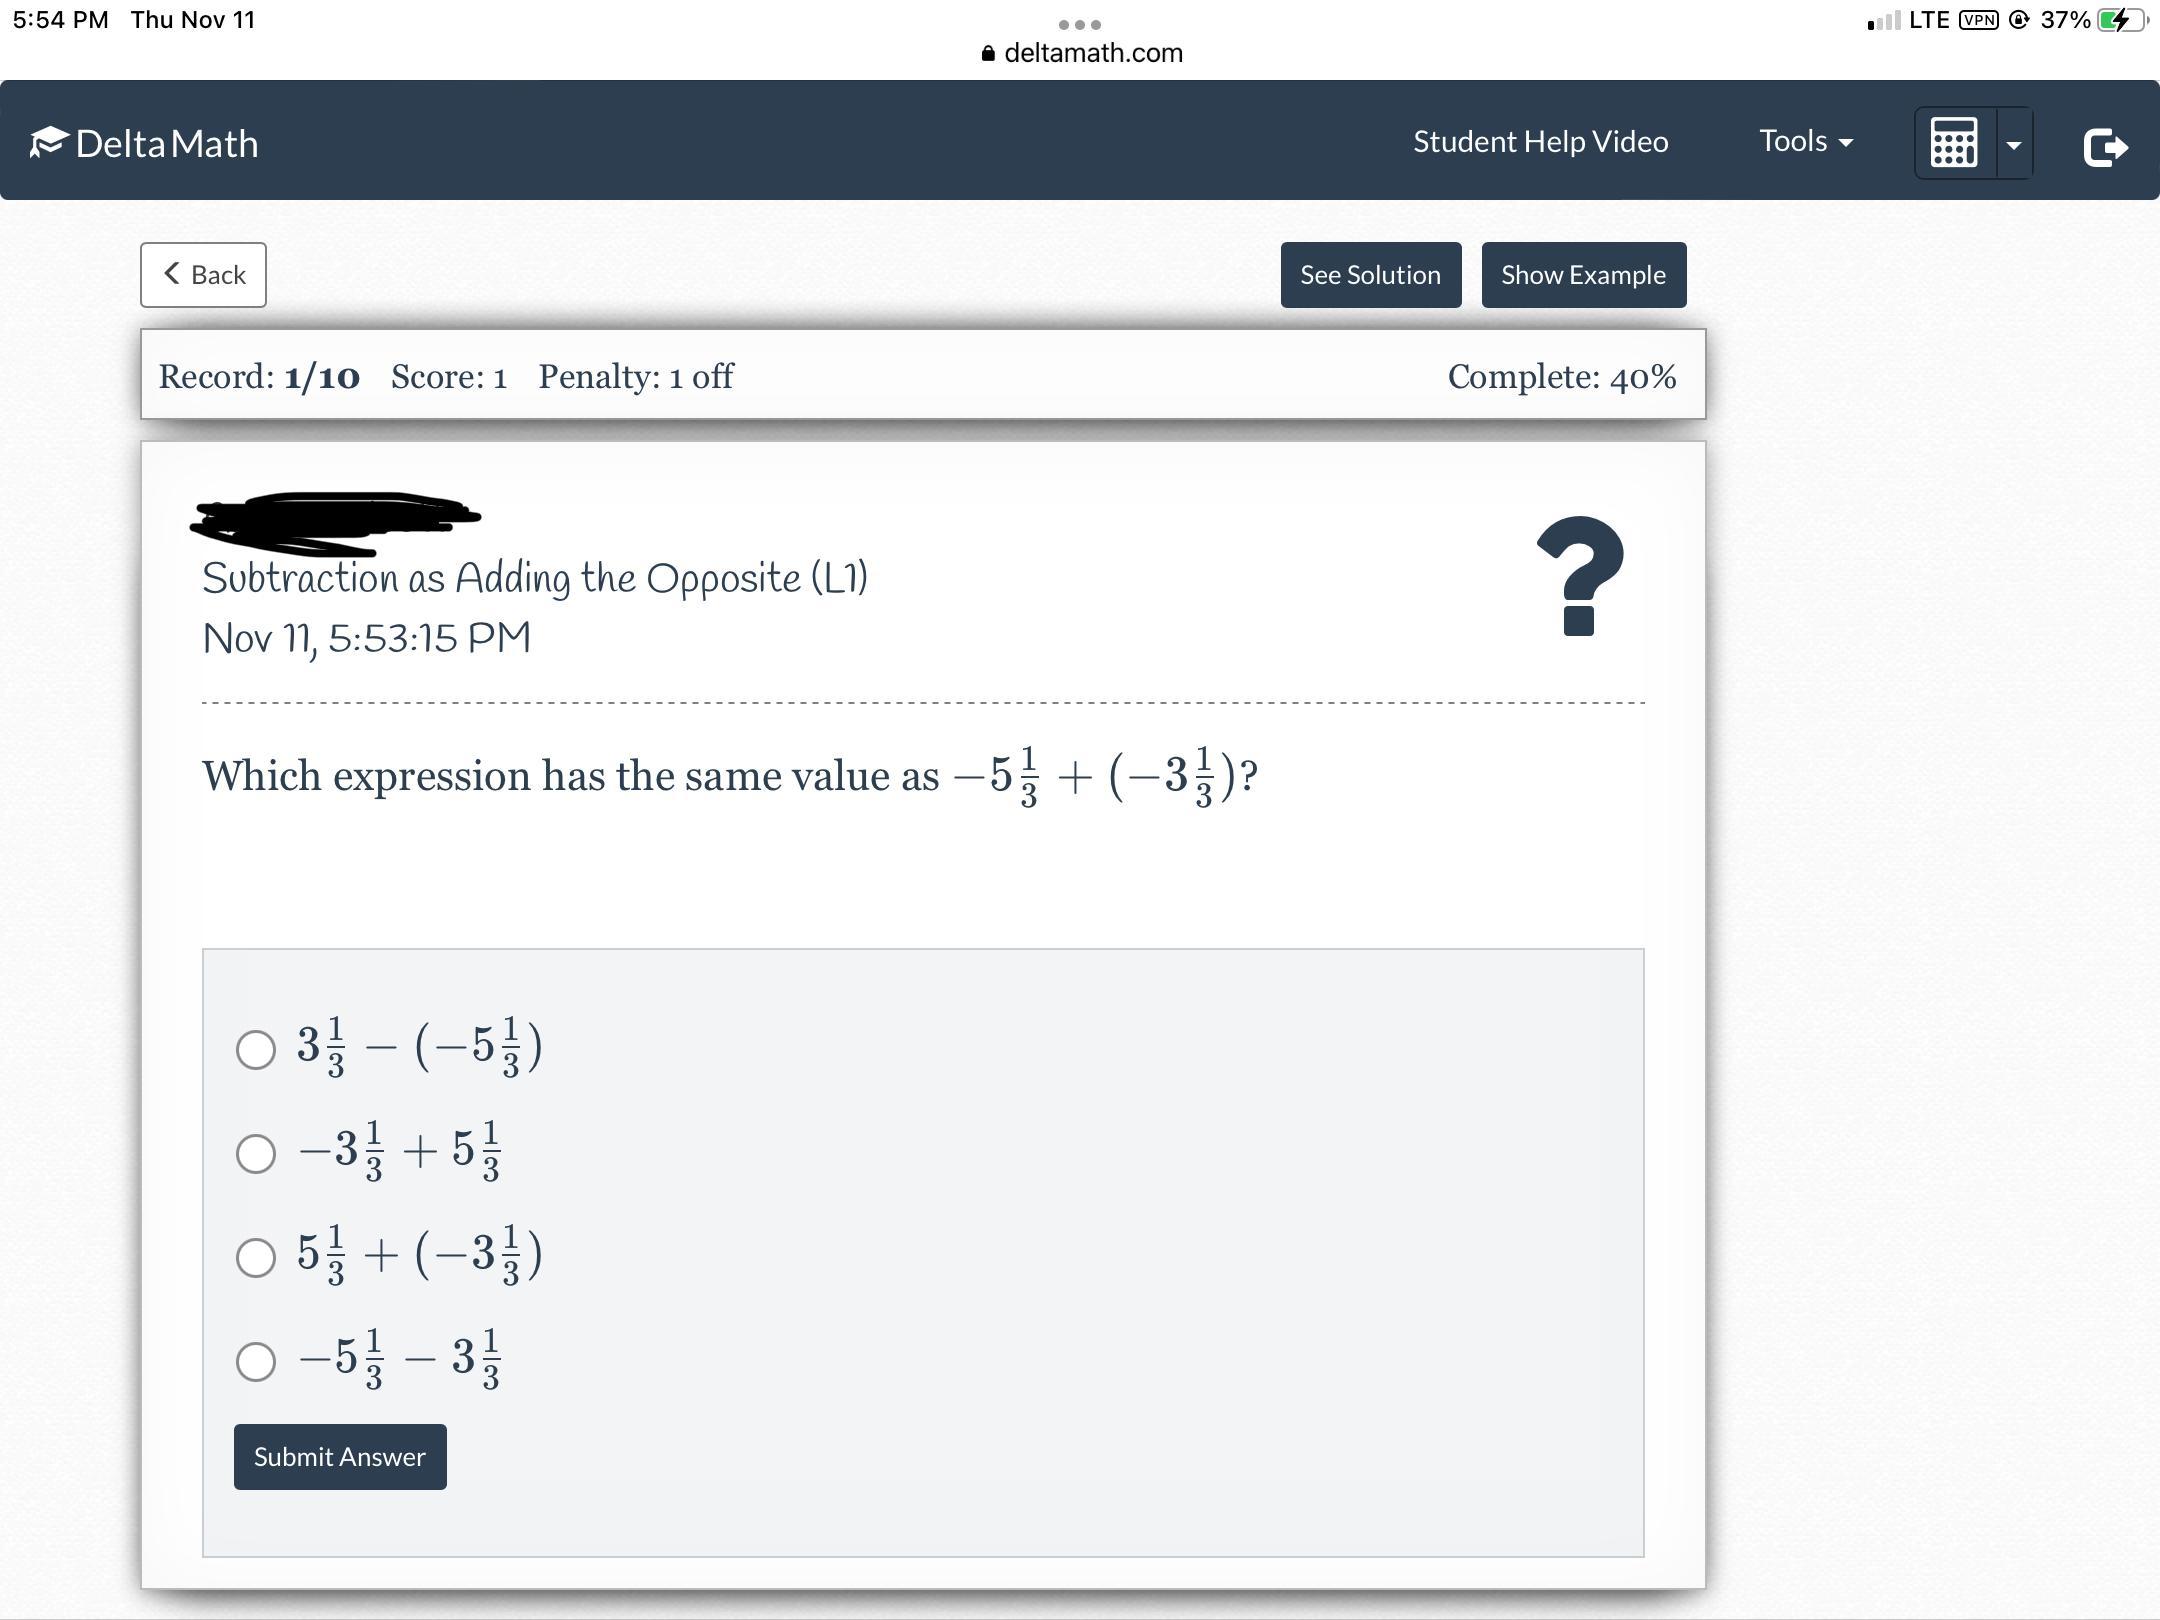Click the large question mark help icon

coord(1579,576)
